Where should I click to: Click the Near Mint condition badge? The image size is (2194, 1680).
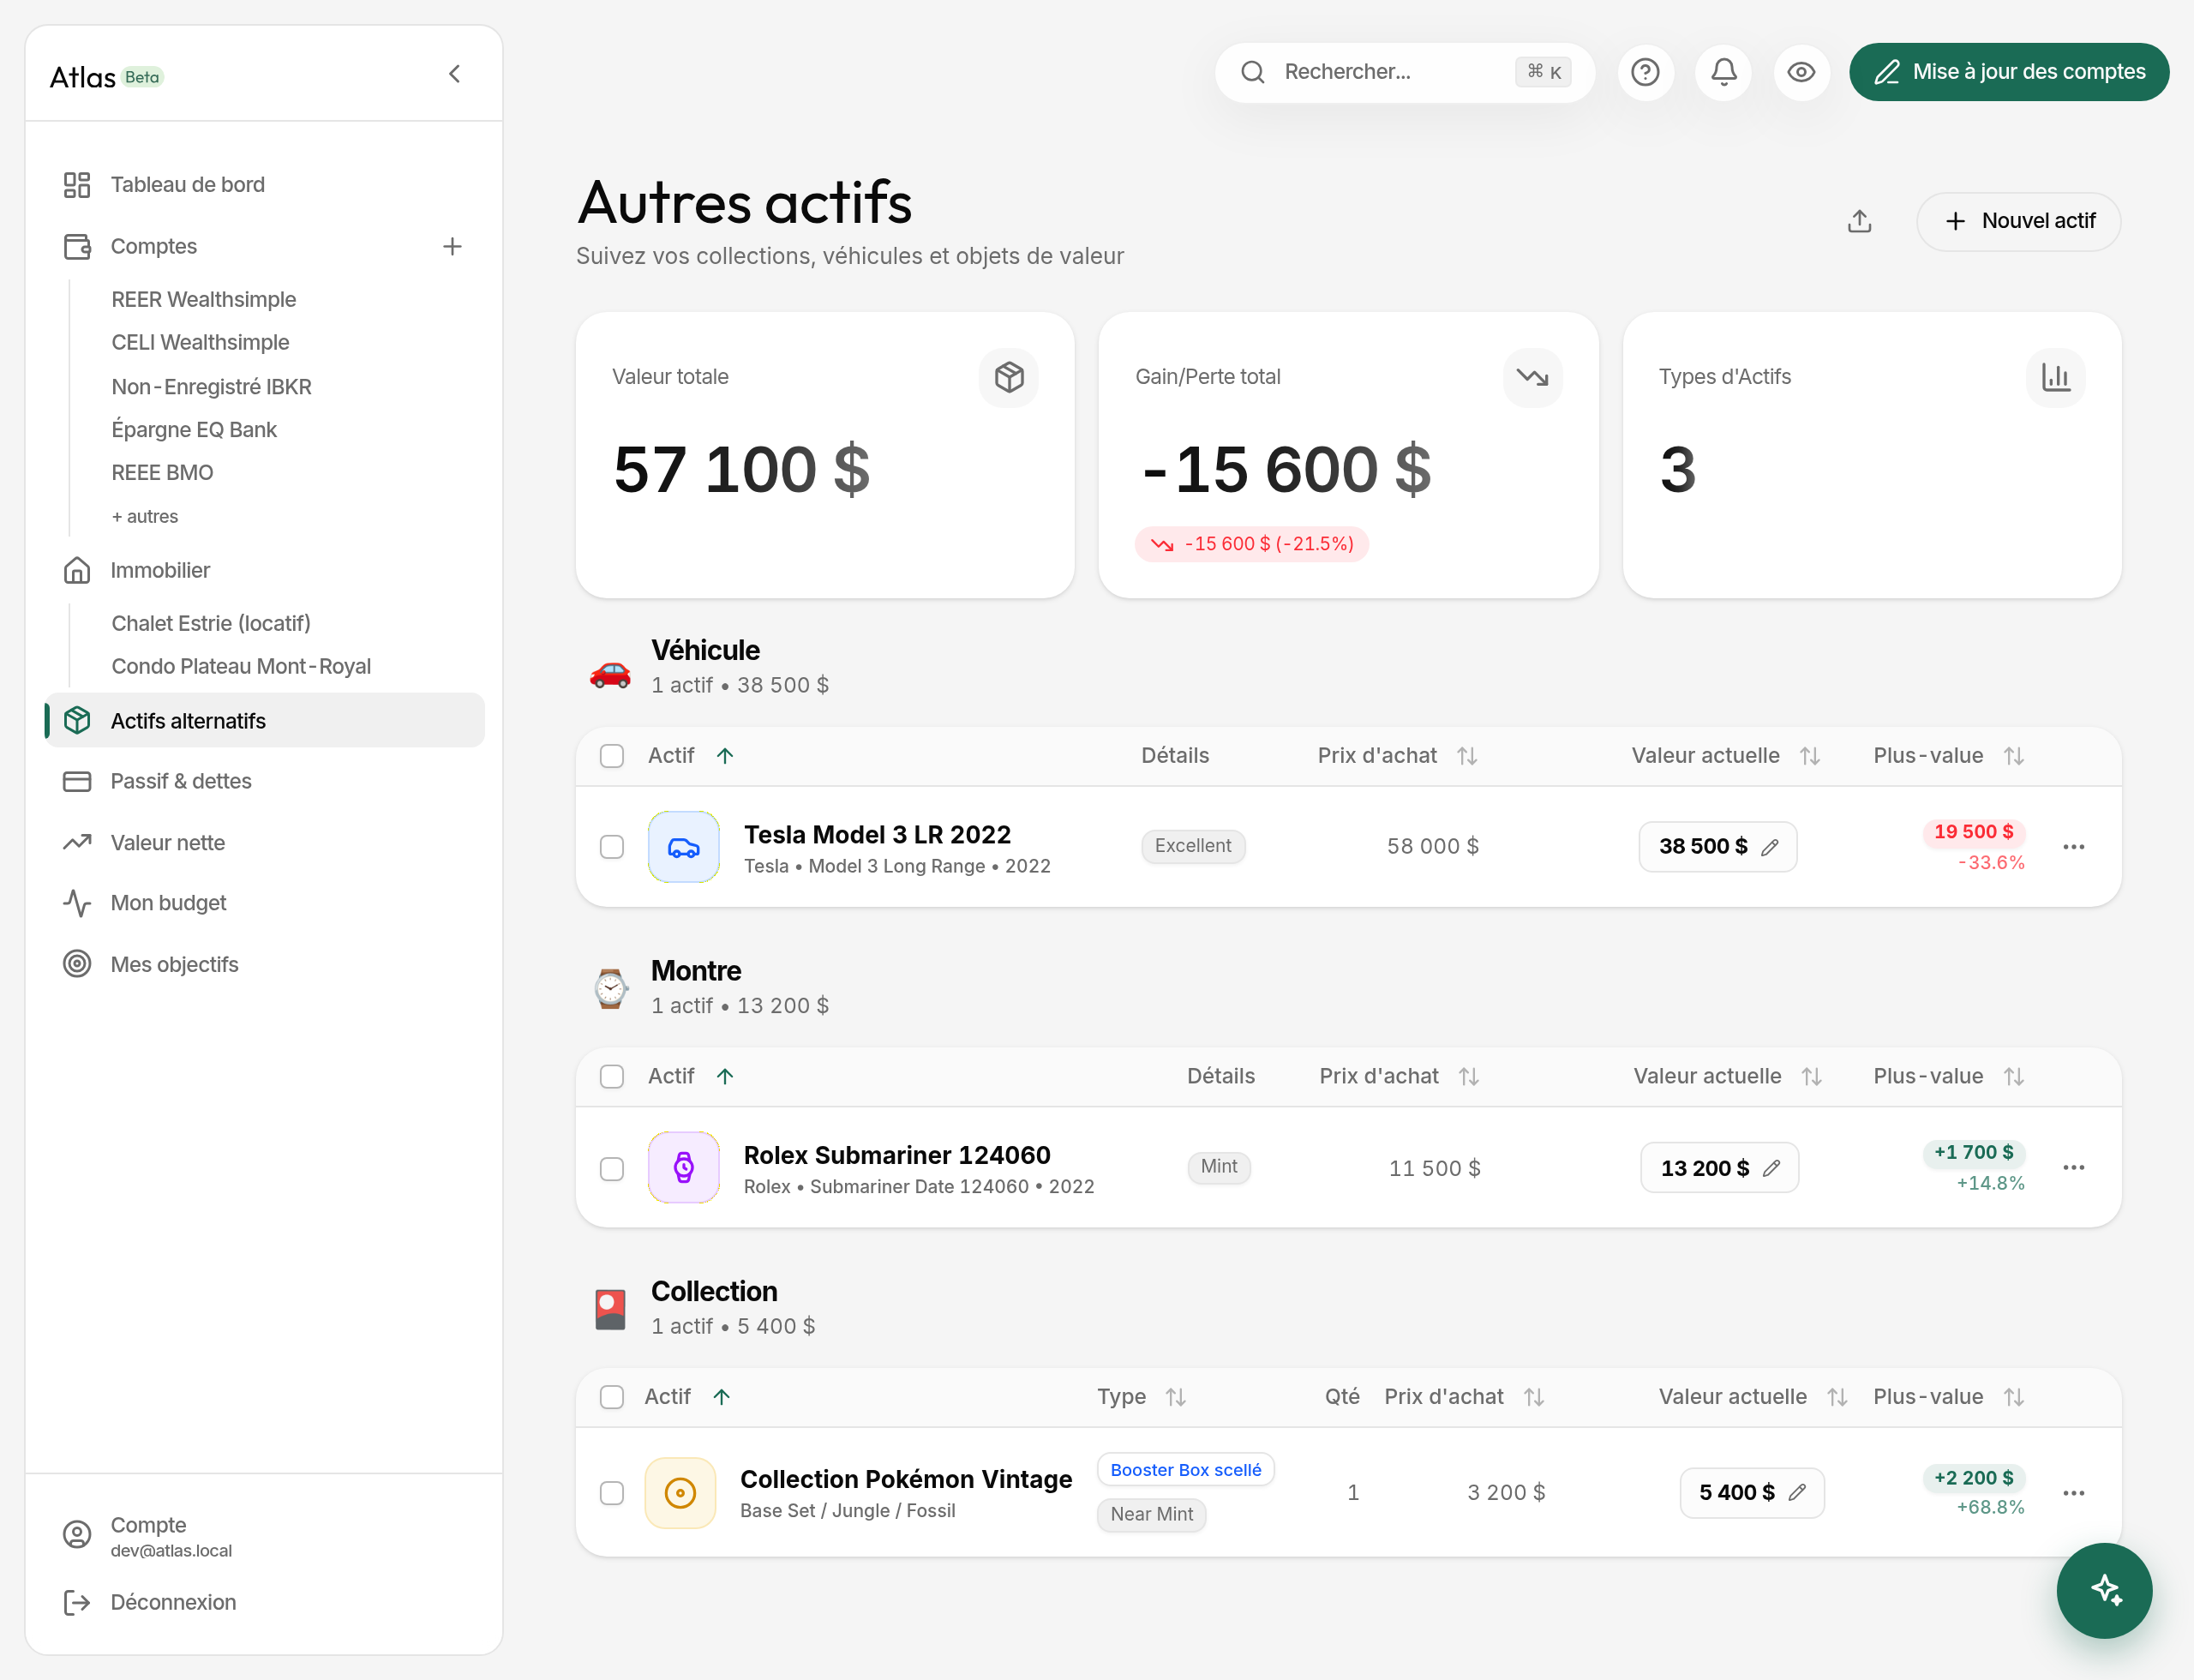[x=1151, y=1514]
